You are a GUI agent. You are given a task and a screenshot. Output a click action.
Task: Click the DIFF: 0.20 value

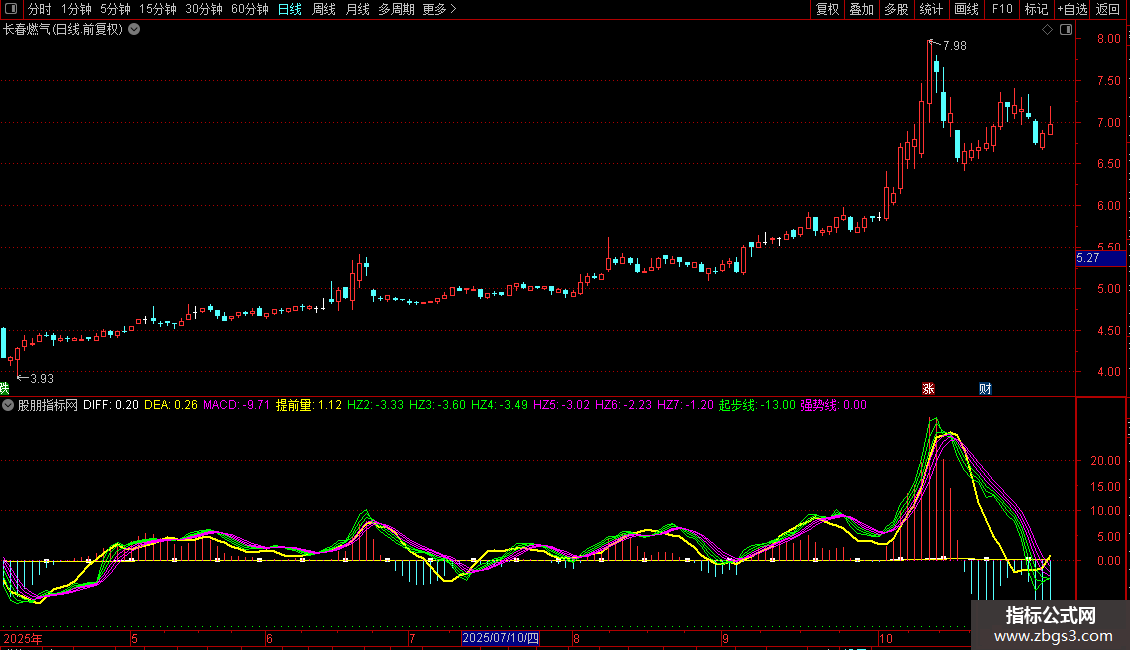[110, 405]
